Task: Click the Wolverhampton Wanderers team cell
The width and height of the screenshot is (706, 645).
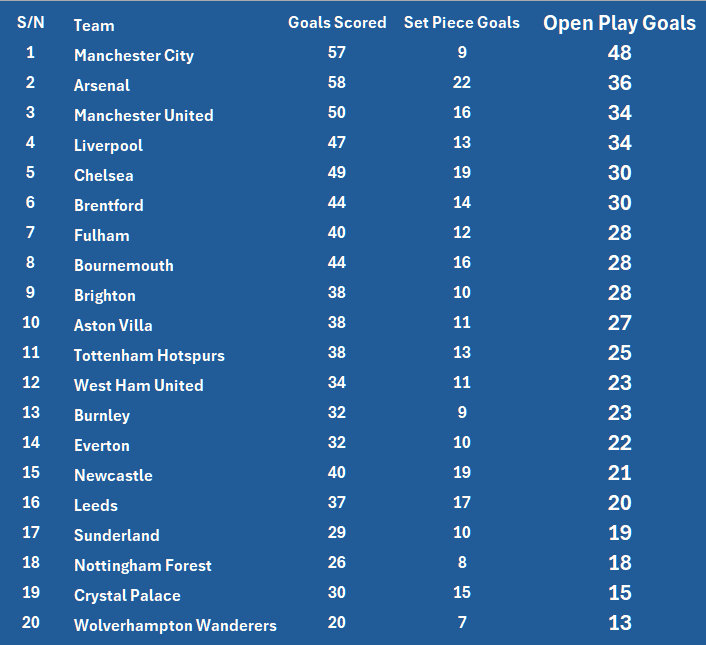Action: pyautogui.click(x=175, y=625)
